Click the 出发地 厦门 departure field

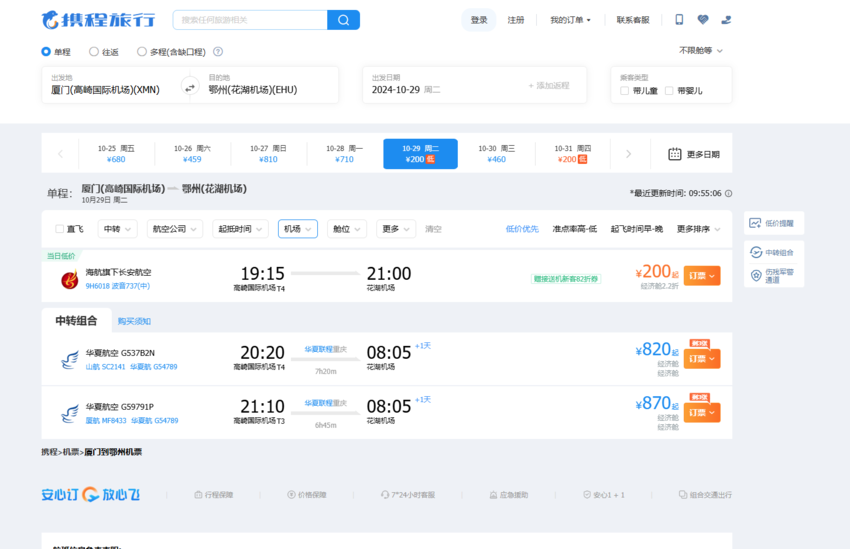tap(112, 85)
